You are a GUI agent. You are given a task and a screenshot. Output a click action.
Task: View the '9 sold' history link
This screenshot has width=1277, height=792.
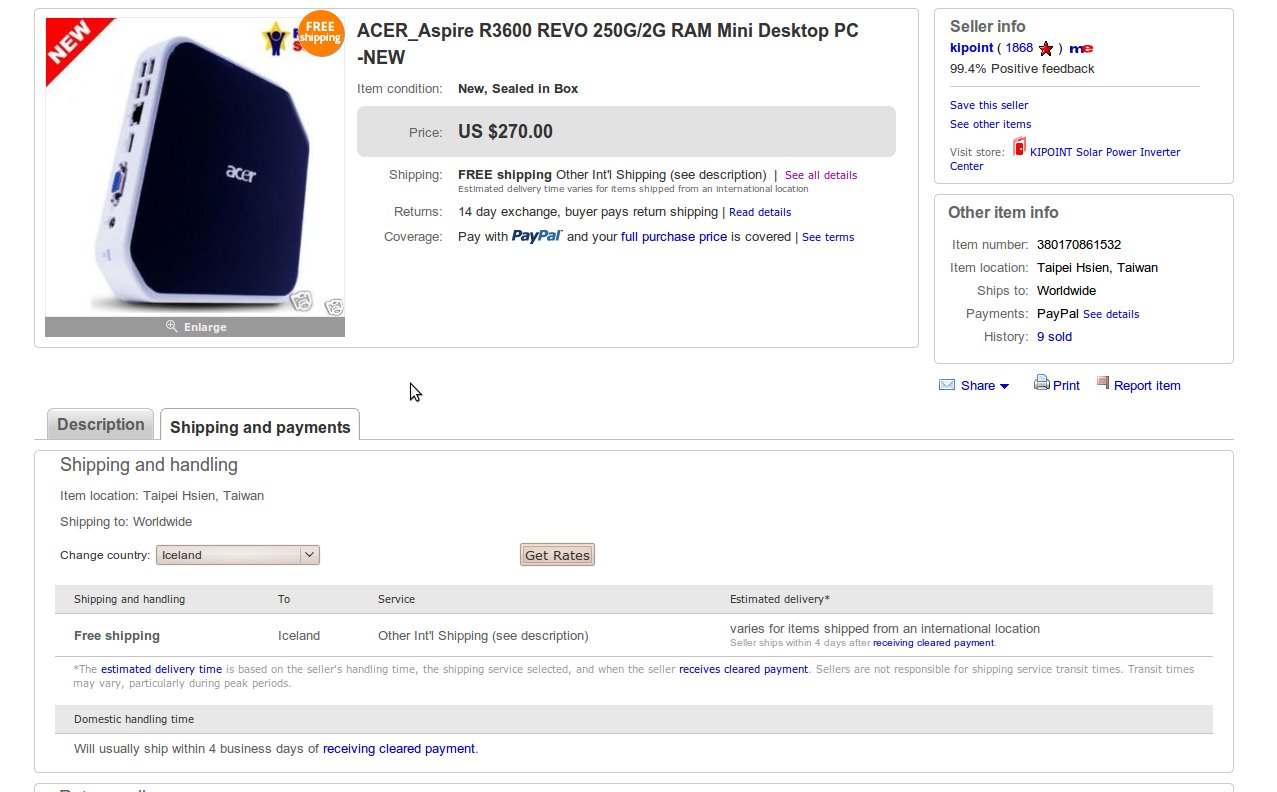1054,337
